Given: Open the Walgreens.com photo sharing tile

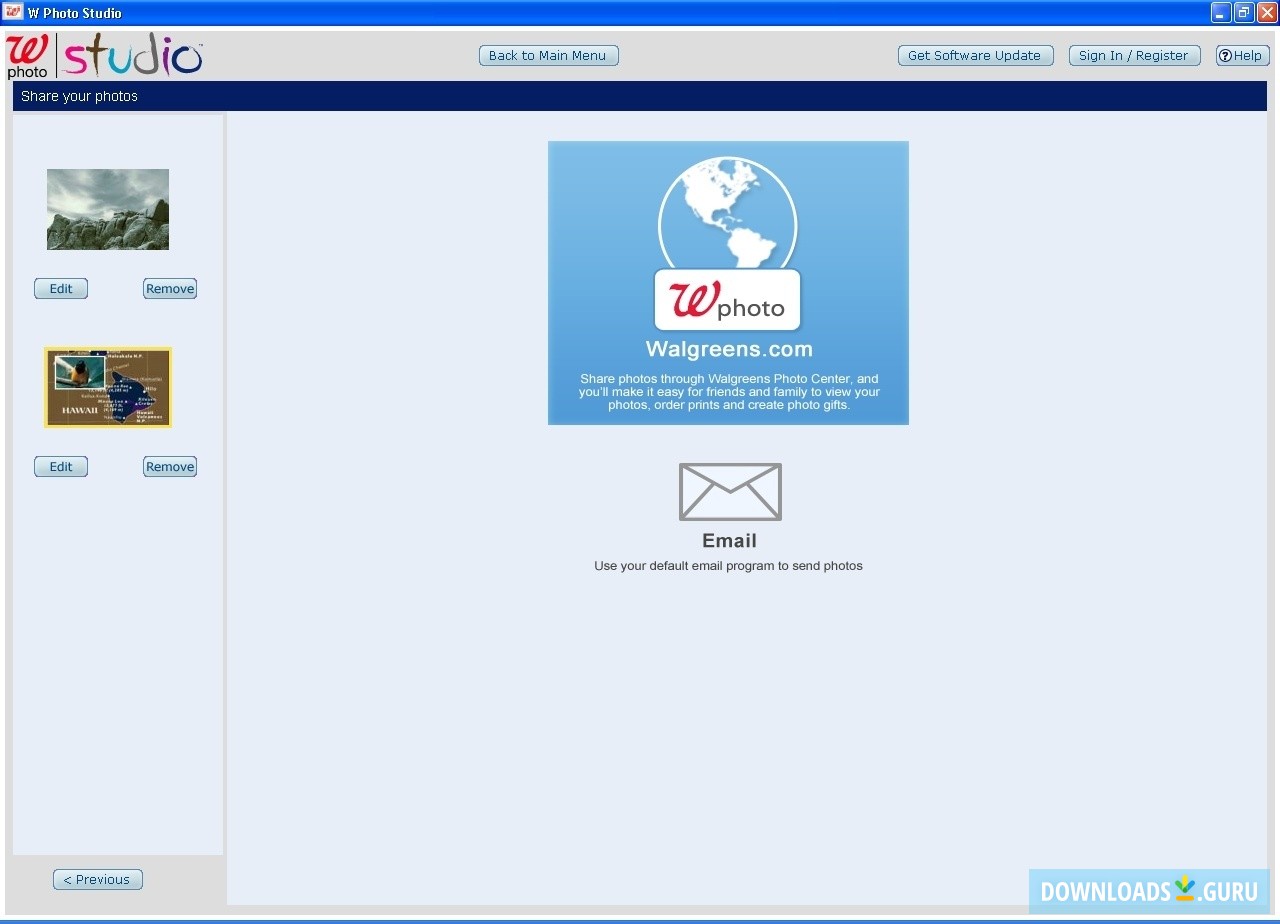Looking at the screenshot, I should (728, 283).
